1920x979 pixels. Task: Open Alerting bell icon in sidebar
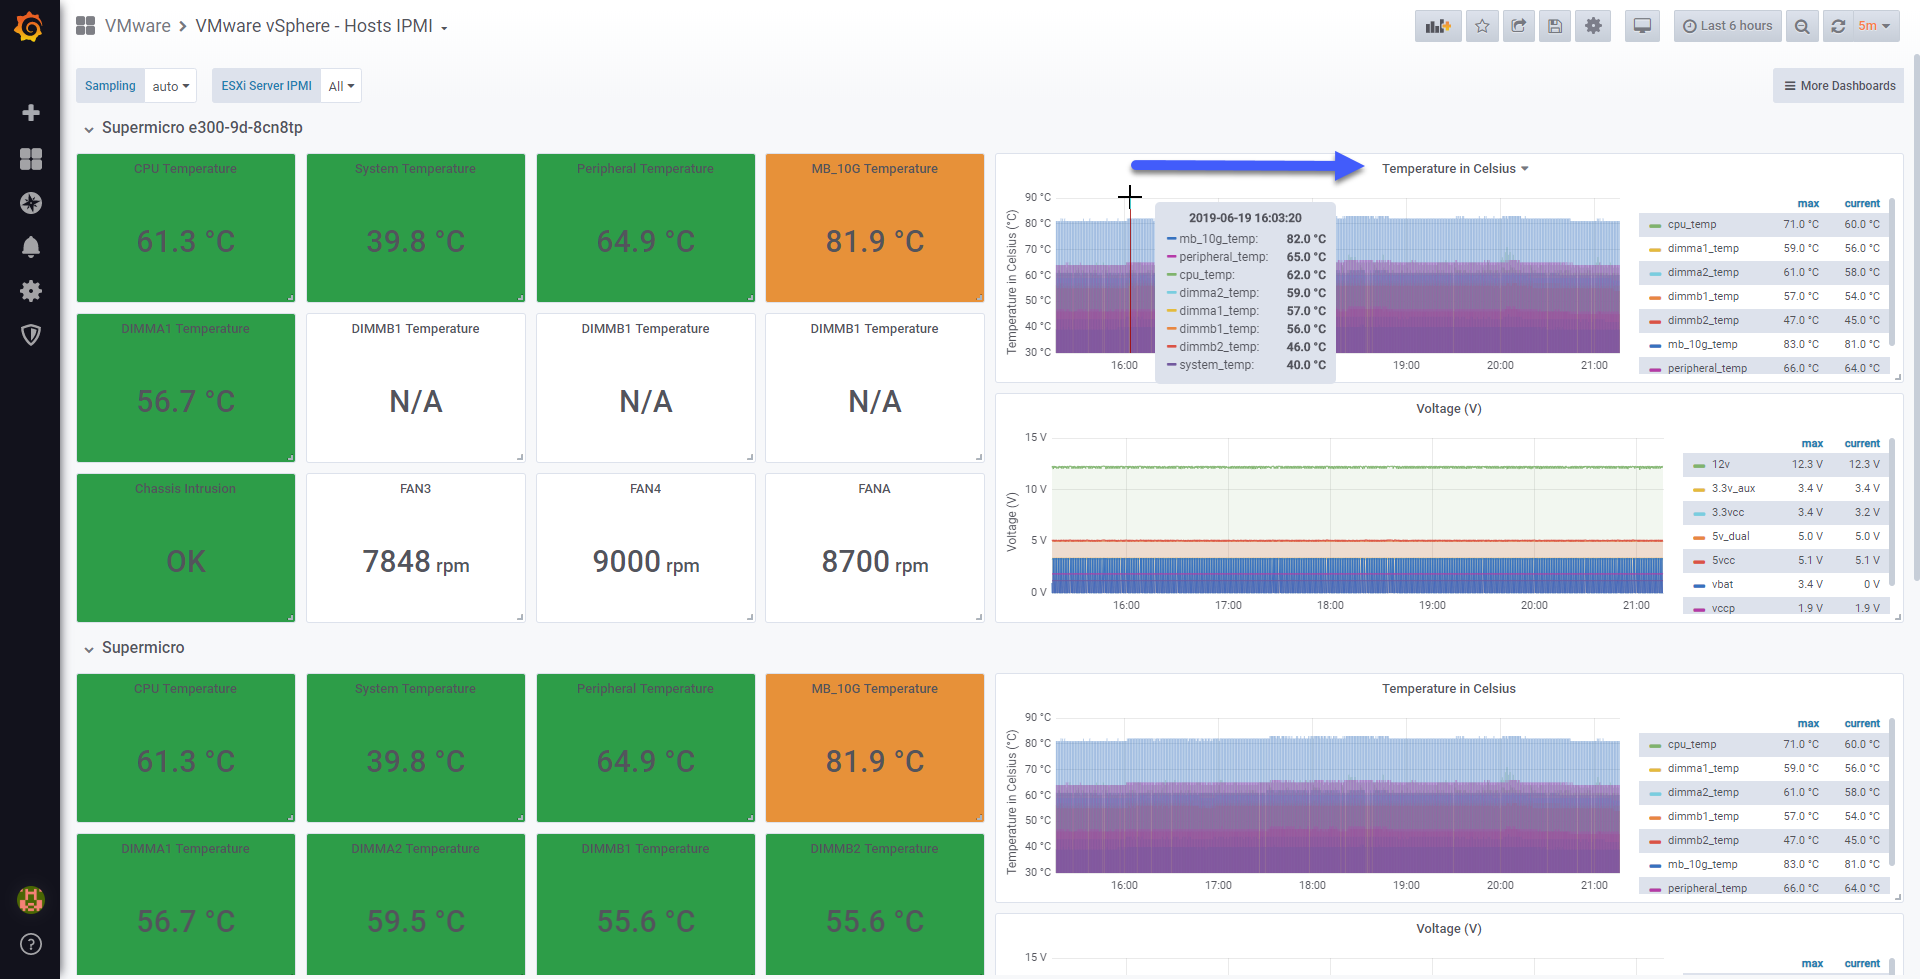pos(31,246)
